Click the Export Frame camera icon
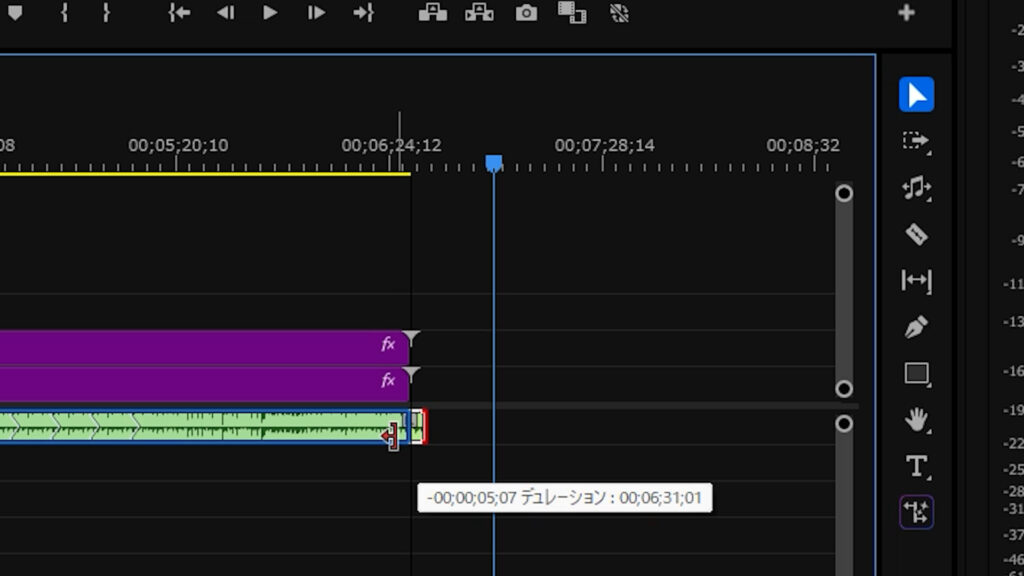This screenshot has width=1024, height=576. coord(526,13)
